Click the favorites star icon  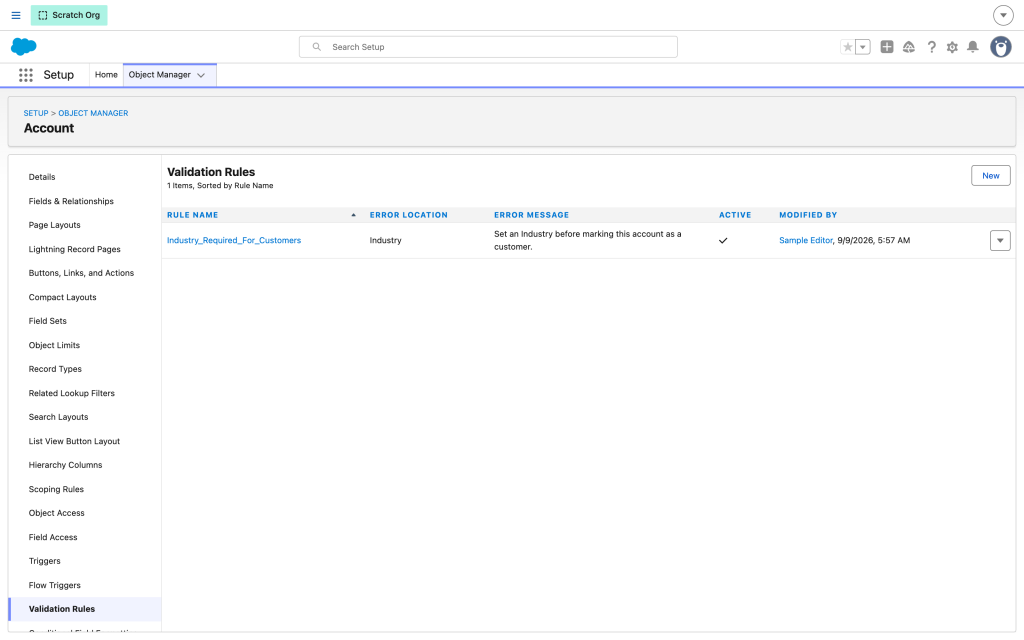(x=848, y=47)
